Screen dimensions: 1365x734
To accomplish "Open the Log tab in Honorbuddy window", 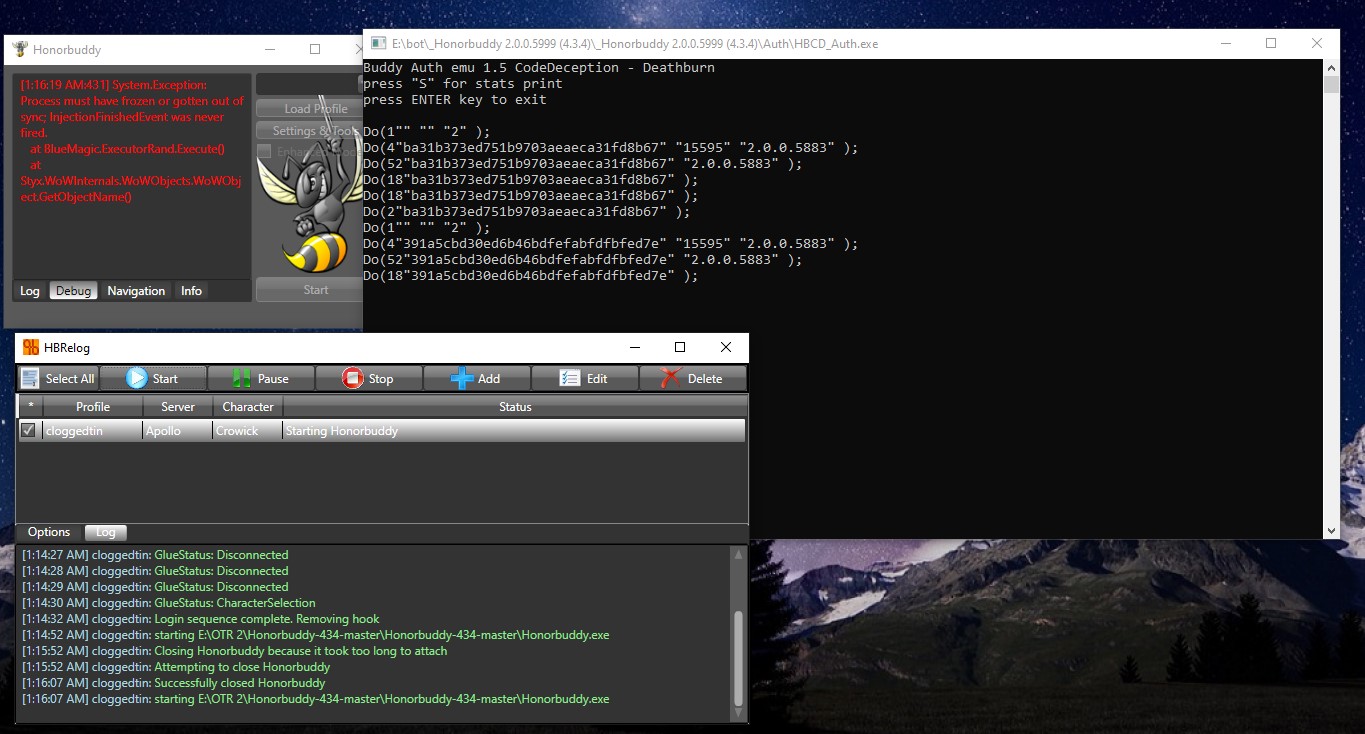I will pos(30,291).
